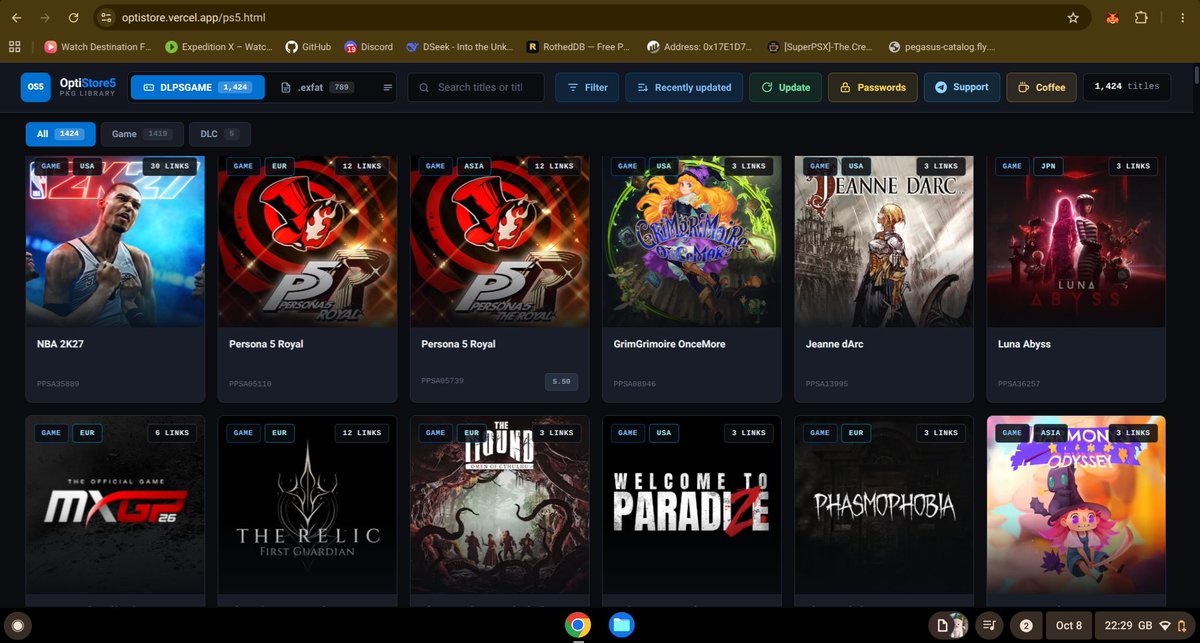Go back with browser back arrow
Image resolution: width=1200 pixels, height=643 pixels.
16,17
